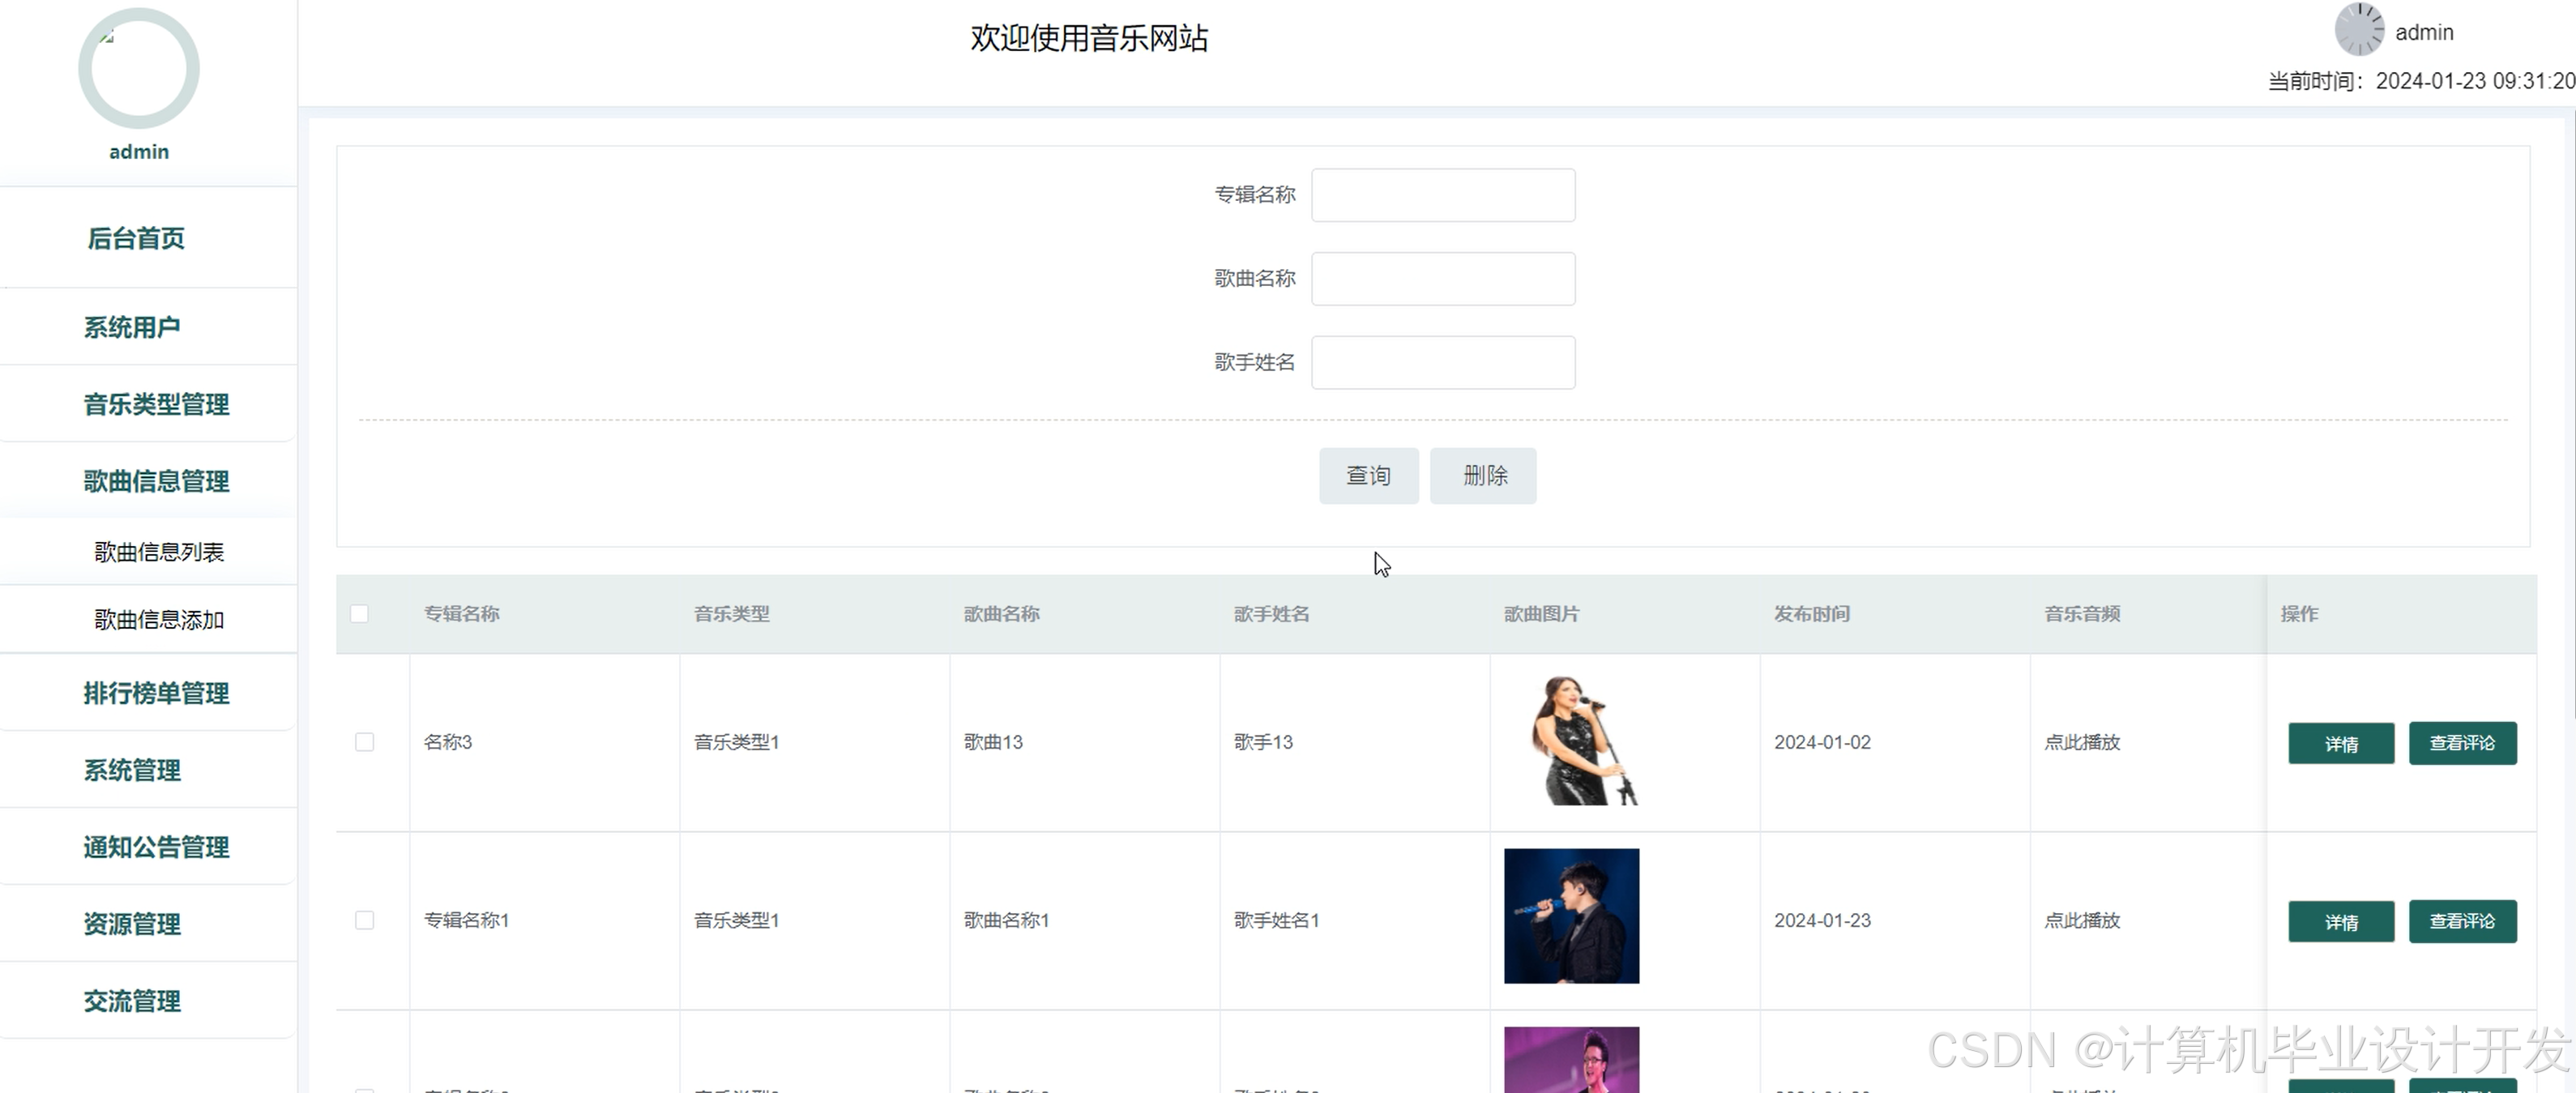Expand the 音乐类型管理 sidebar menu

point(156,404)
